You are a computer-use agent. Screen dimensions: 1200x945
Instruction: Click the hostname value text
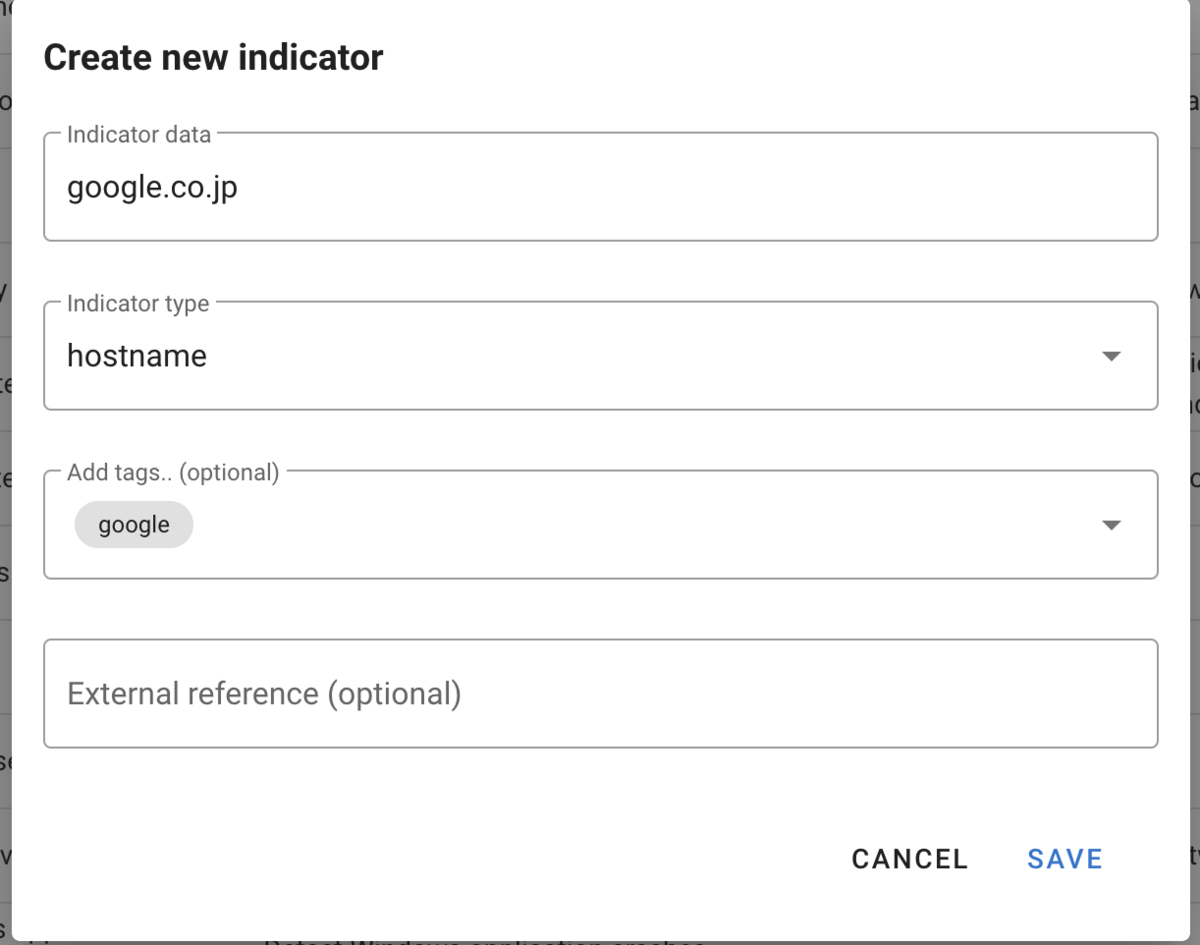point(137,356)
